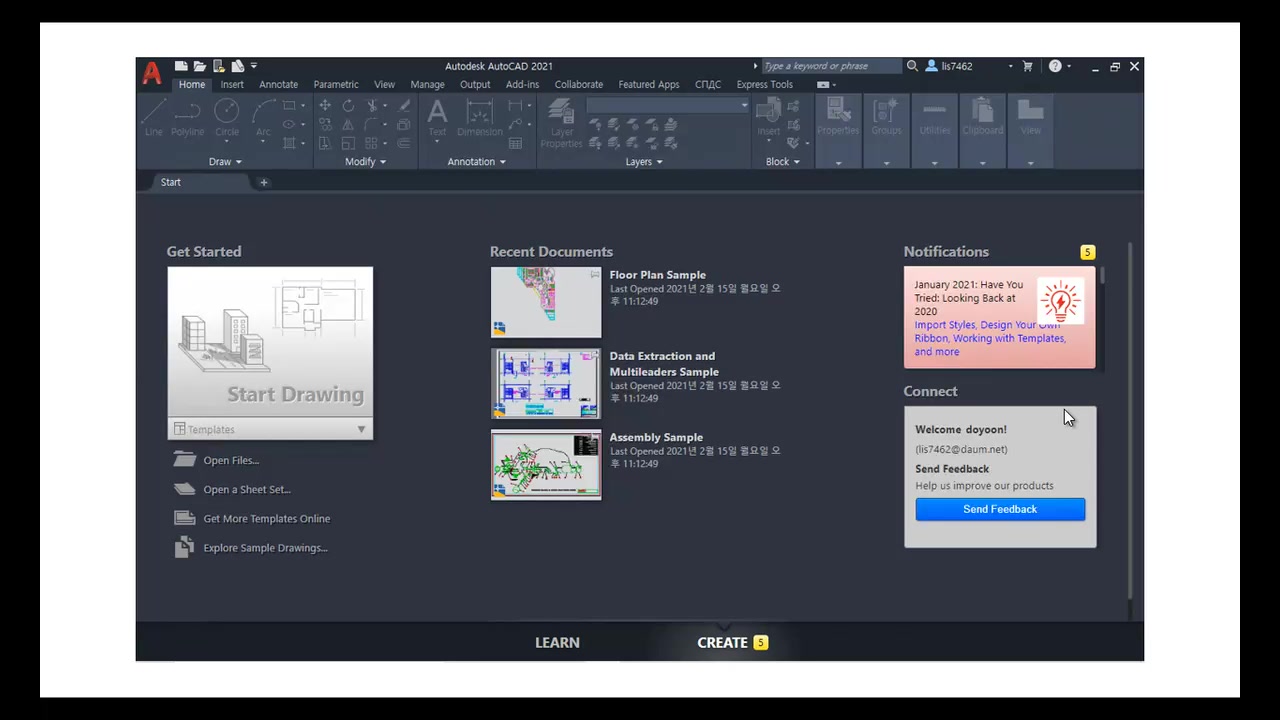Open the Autodesk App Store cart icon
This screenshot has width=1280, height=720.
click(x=1027, y=66)
